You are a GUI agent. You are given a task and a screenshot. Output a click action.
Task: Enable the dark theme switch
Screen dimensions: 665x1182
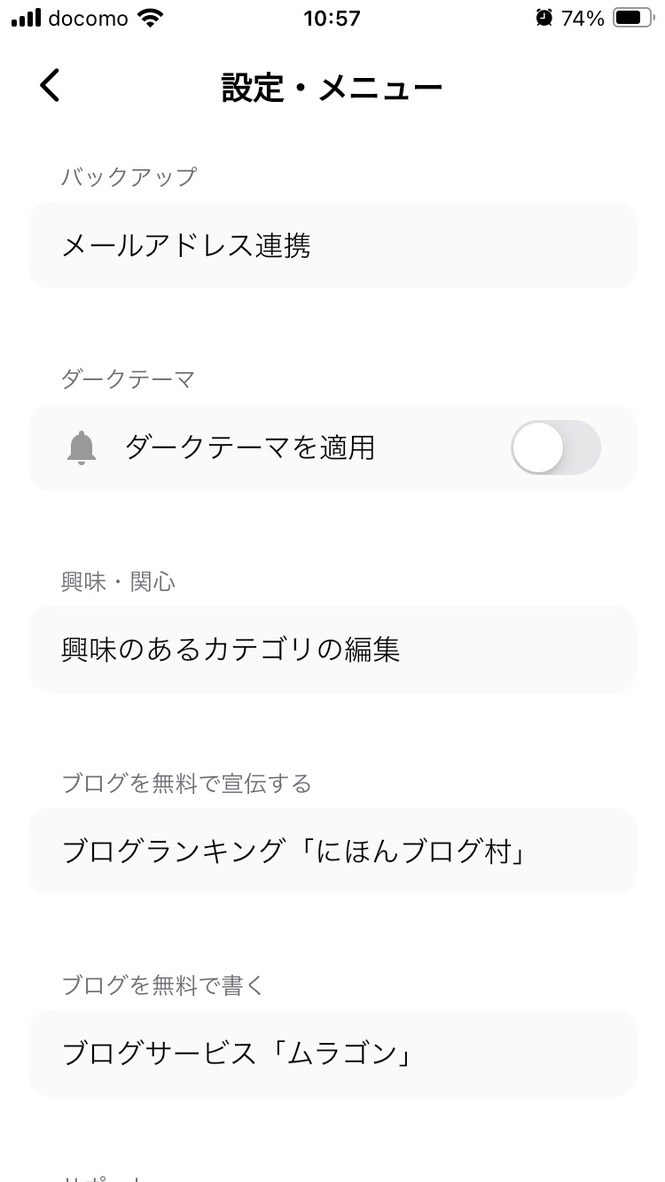click(555, 448)
